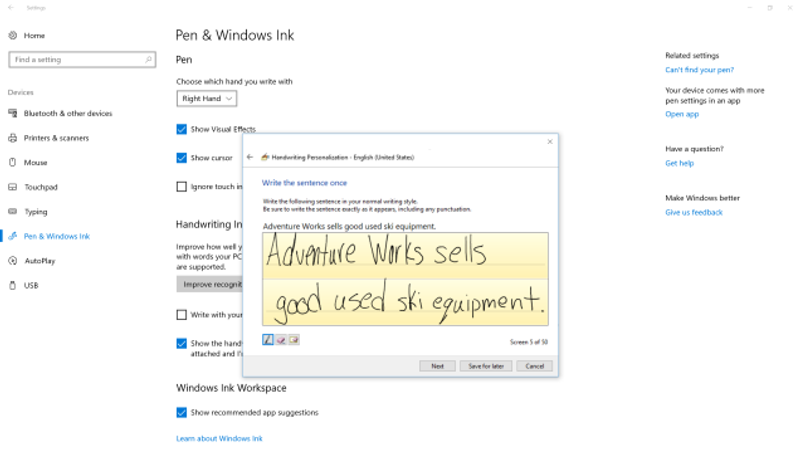Open USB settings page
The height and width of the screenshot is (450, 800).
[31, 285]
